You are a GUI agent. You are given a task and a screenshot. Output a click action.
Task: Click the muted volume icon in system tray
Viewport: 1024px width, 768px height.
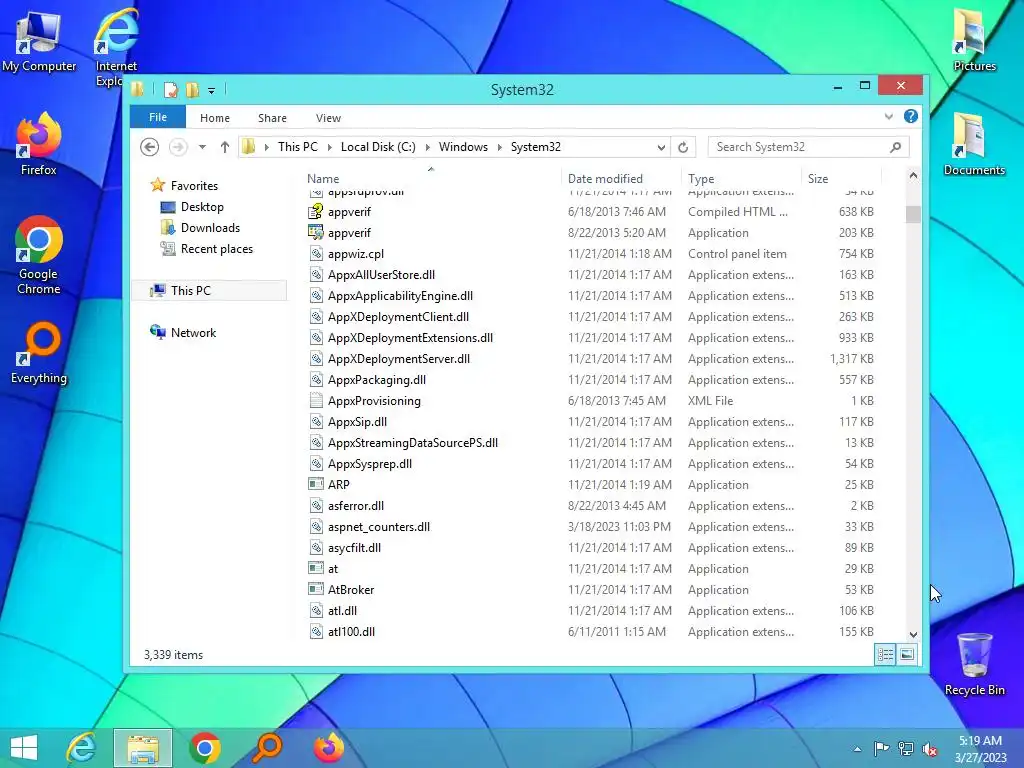930,749
